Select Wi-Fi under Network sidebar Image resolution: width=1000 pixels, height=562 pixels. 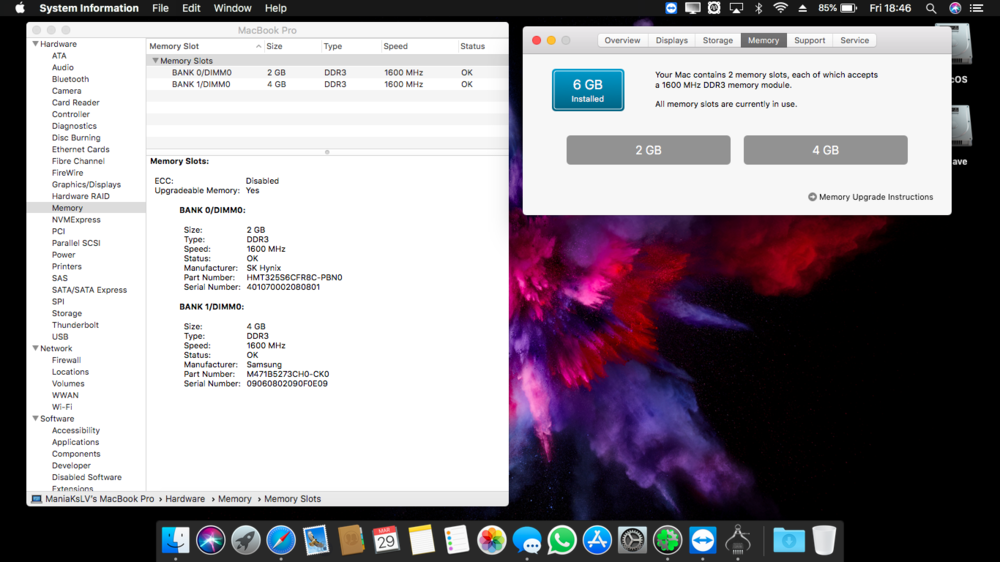pos(62,407)
